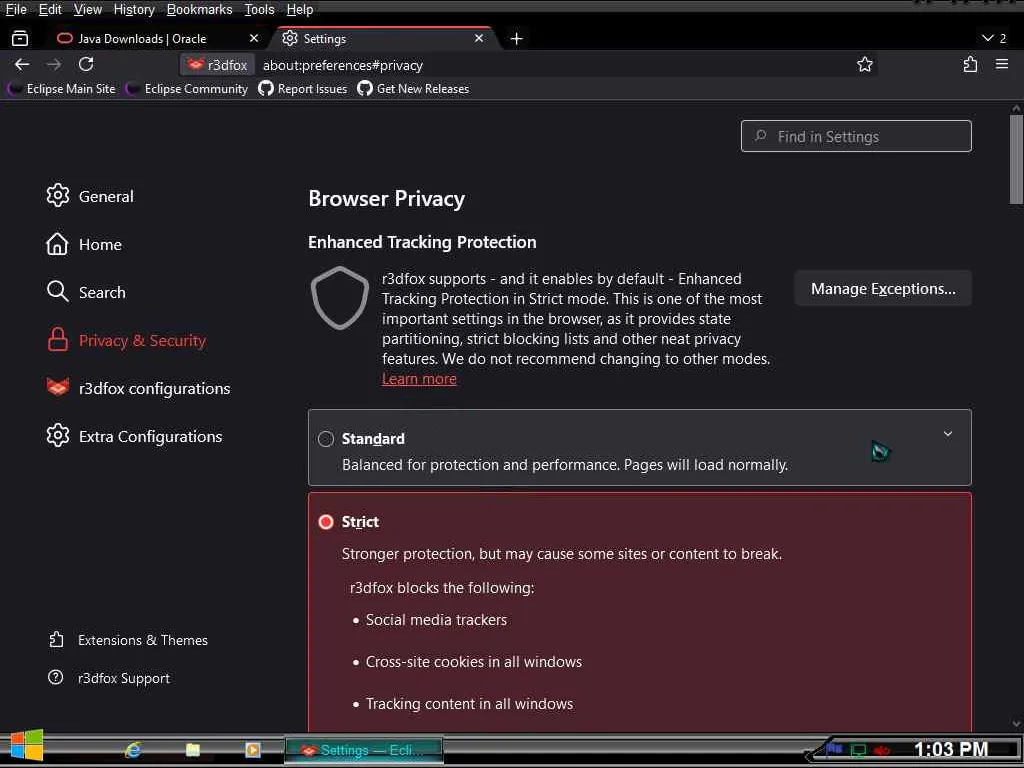
Task: Open media player taskbar icon
Action: pyautogui.click(x=253, y=750)
